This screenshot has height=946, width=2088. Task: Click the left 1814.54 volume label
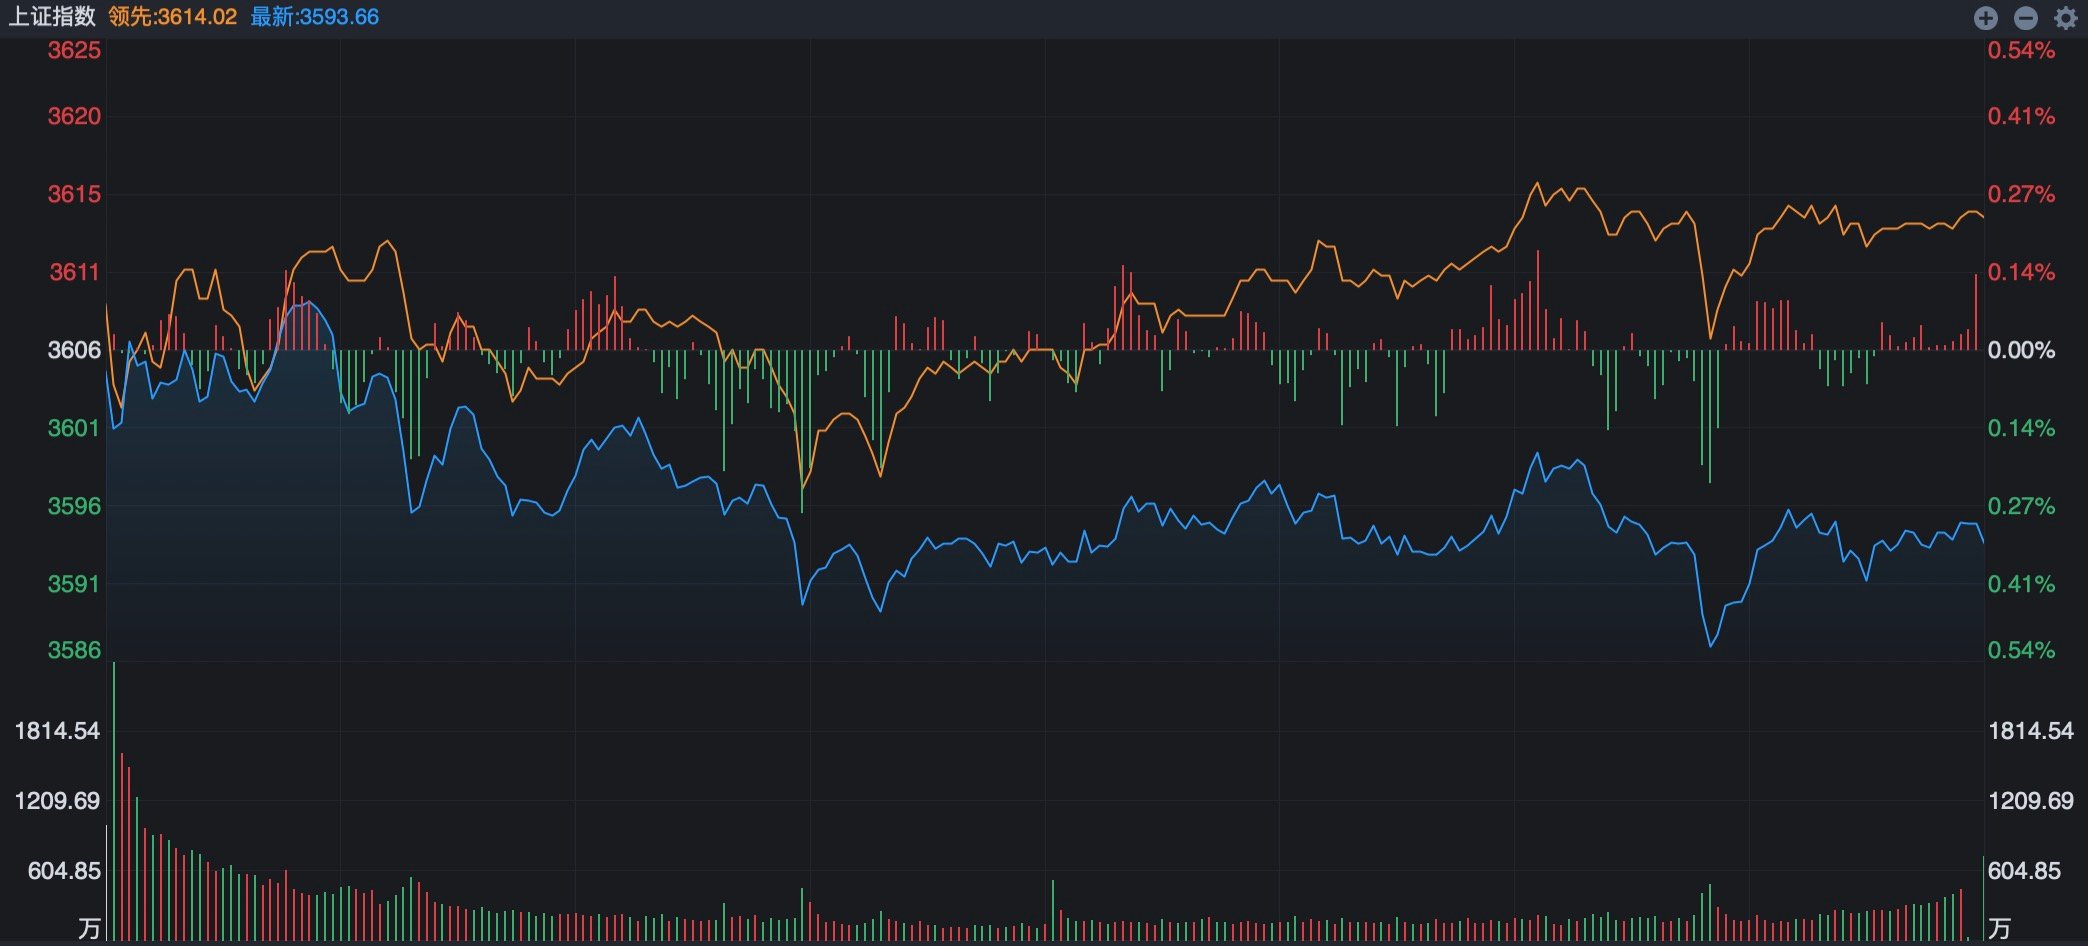coord(57,731)
